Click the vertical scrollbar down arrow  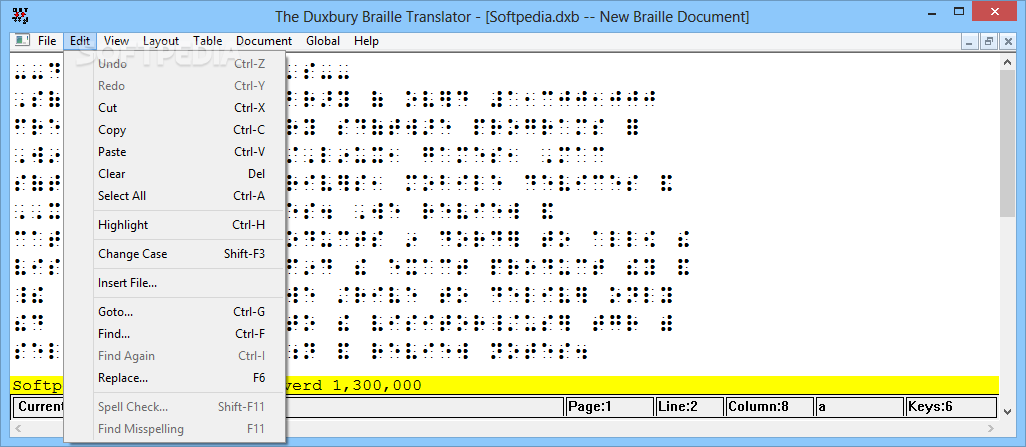[x=1008, y=412]
